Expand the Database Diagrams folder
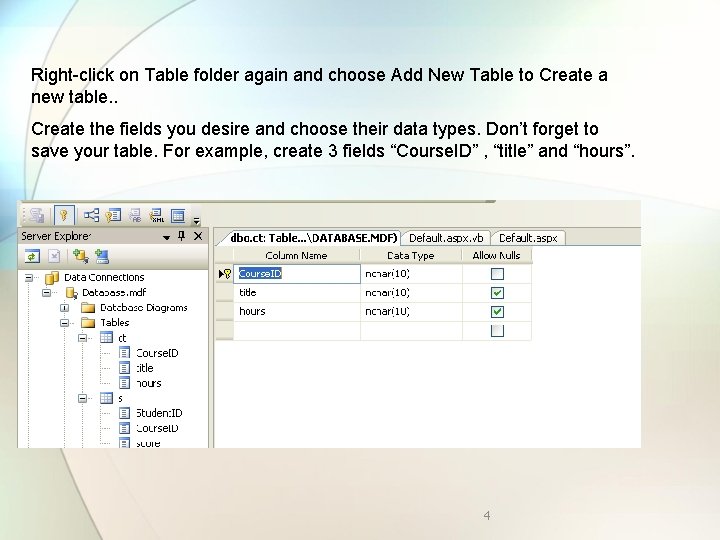Viewport: 720px width, 540px height. 64,308
